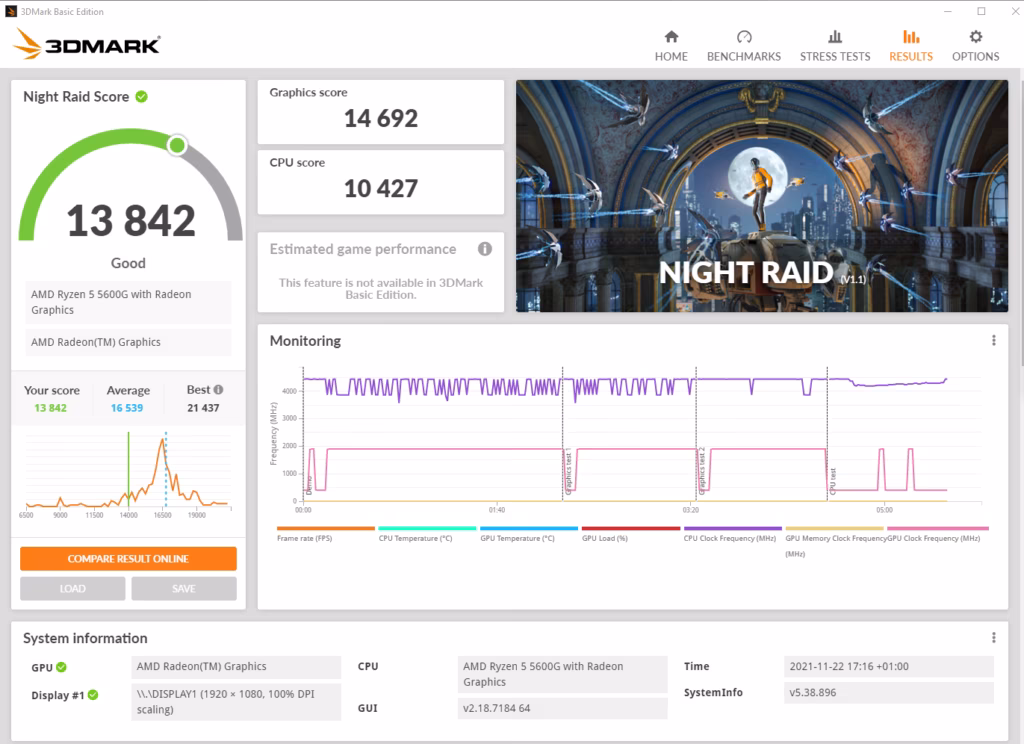Click the score gauge slider knob
1024x744 pixels.
[177, 145]
